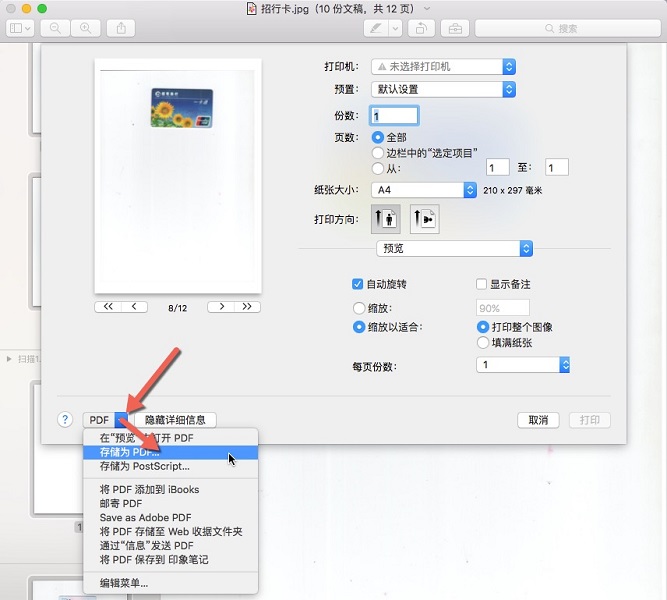Select the Markup pen tool icon

click(x=376, y=29)
